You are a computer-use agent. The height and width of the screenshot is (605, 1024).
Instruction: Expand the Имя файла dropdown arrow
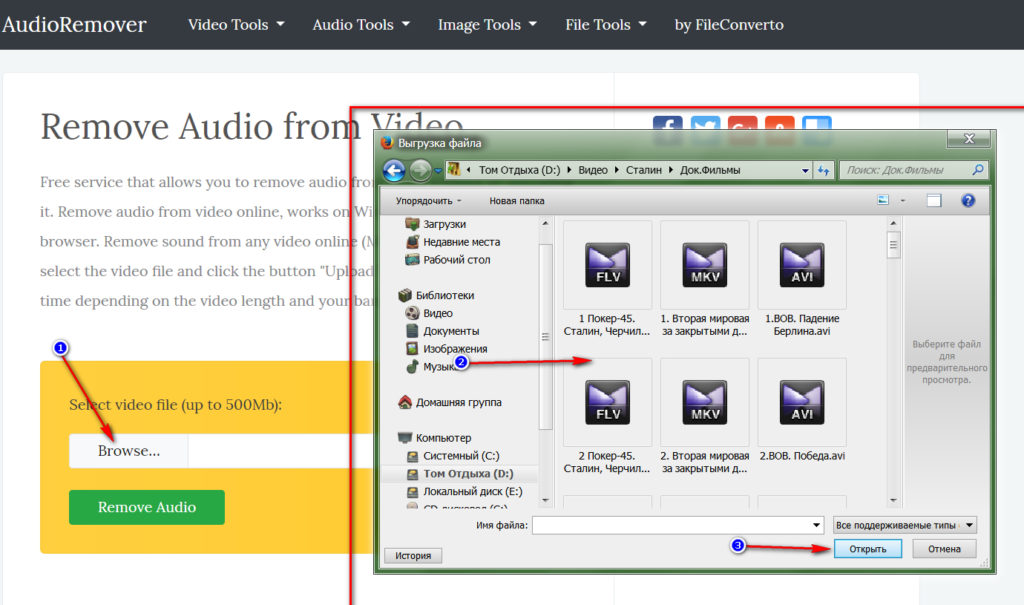pyautogui.click(x=816, y=525)
